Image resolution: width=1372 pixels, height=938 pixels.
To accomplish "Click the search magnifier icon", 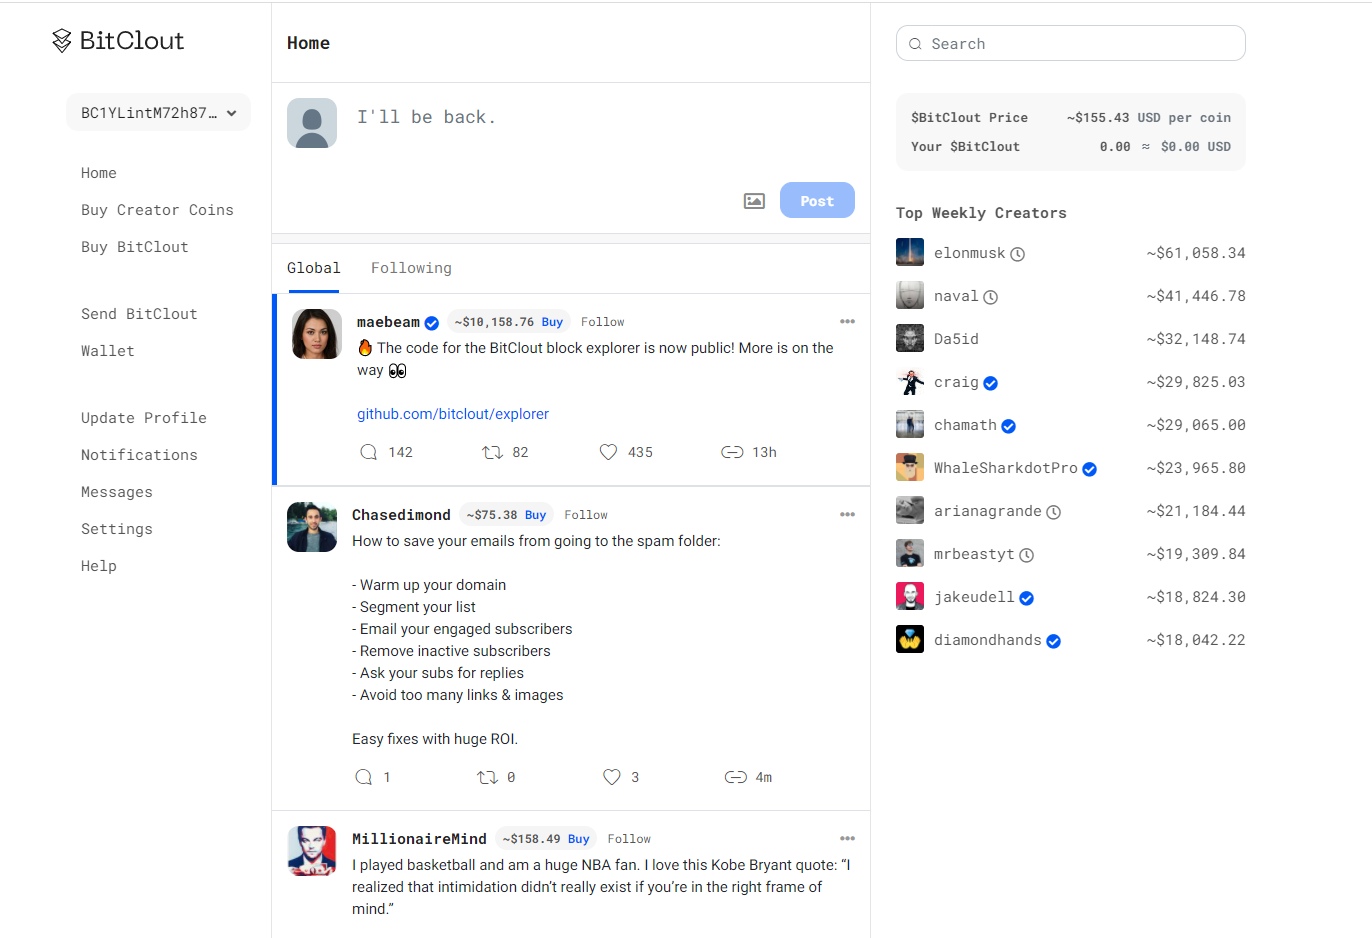I will [915, 44].
